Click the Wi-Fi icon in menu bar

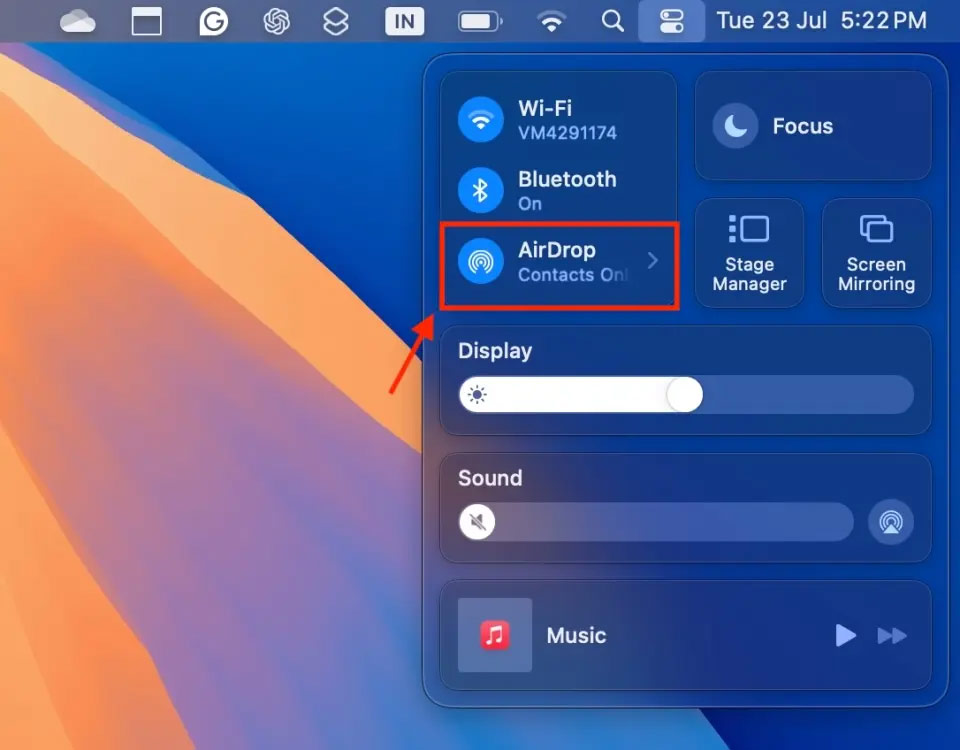[549, 20]
